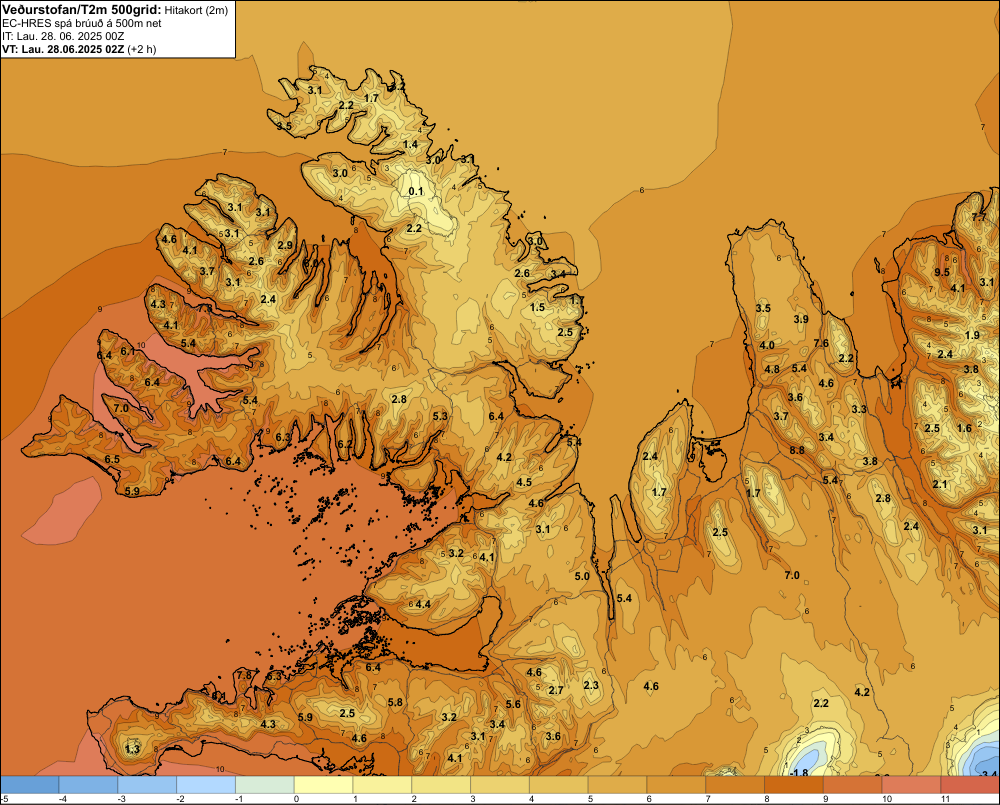Click the '1.9' temperature value
The width and height of the screenshot is (1000, 805).
pyautogui.click(x=972, y=336)
